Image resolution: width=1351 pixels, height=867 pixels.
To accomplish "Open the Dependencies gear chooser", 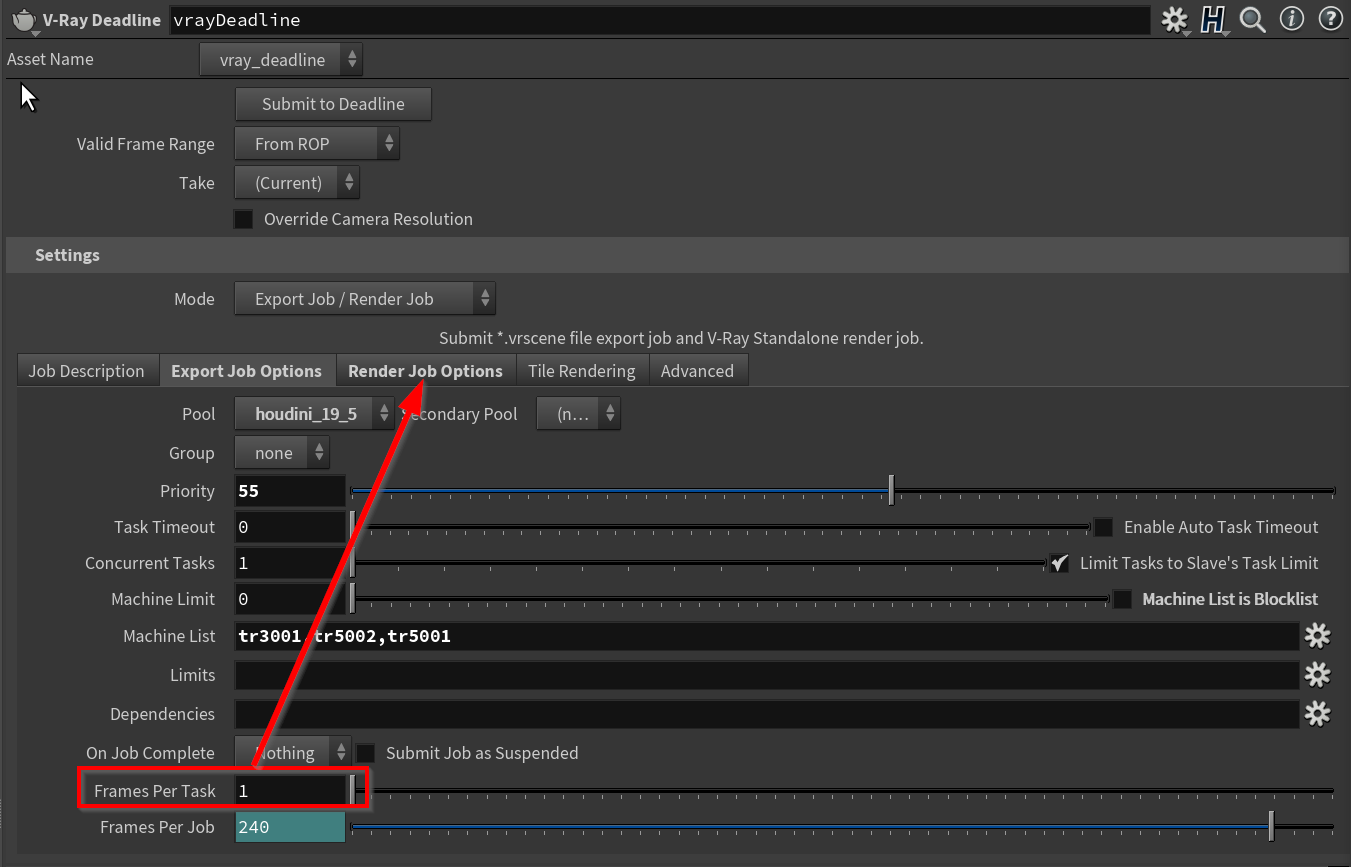I will click(x=1317, y=713).
